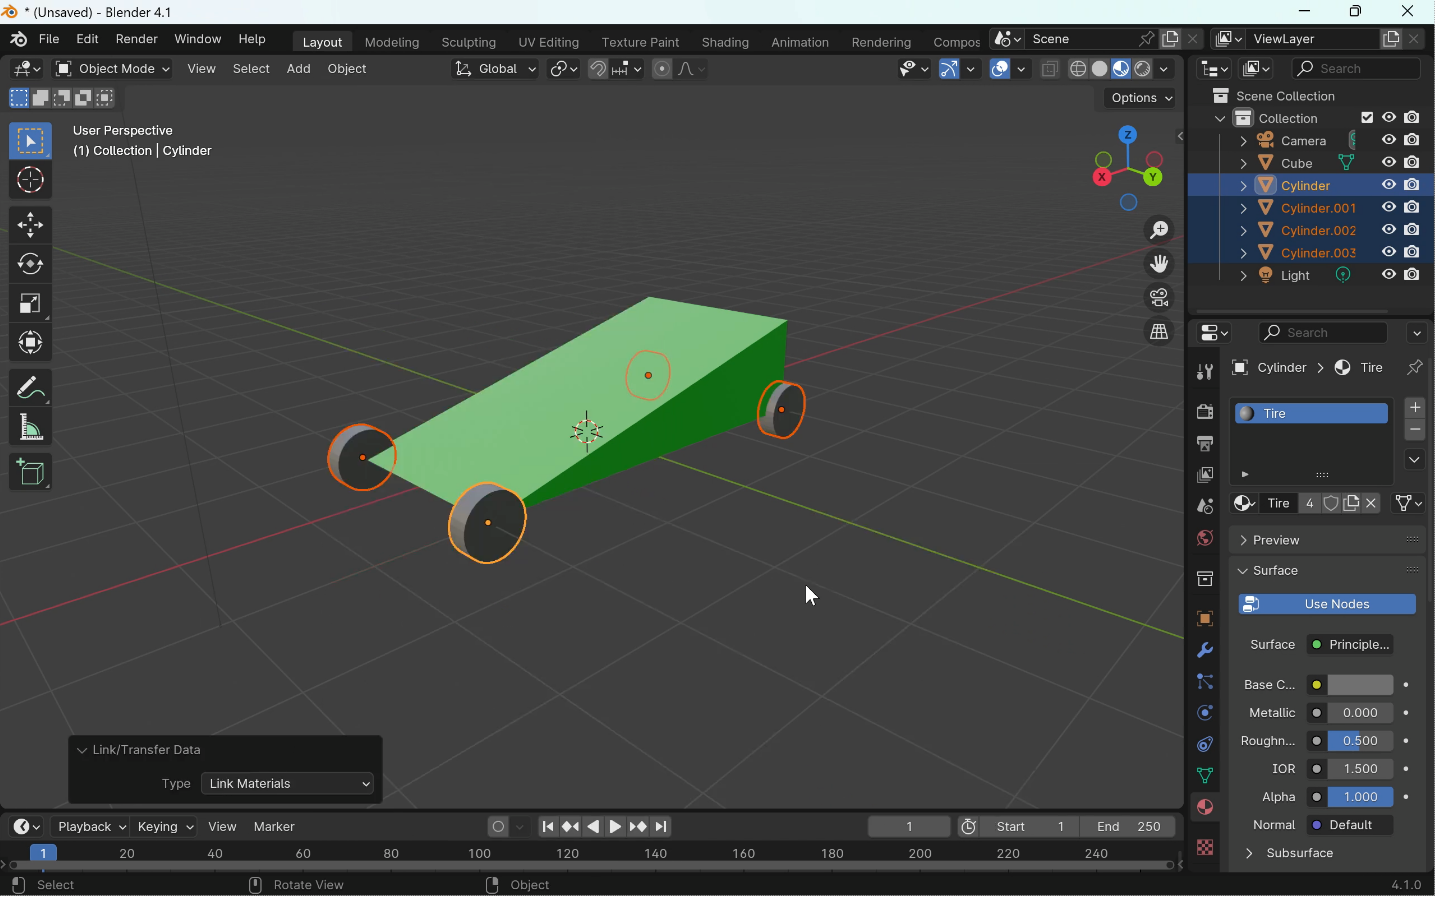Activate the Move tool
This screenshot has width=1436, height=897.
[30, 225]
